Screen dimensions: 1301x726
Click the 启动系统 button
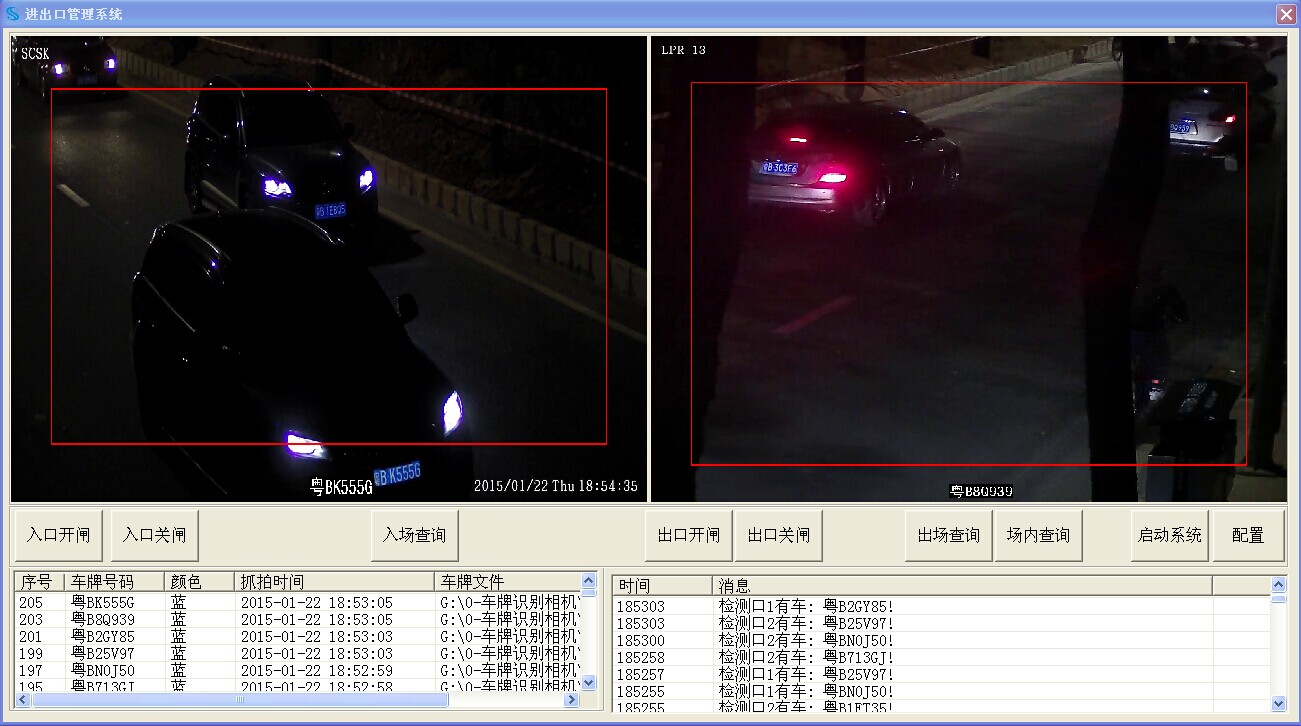point(1170,535)
